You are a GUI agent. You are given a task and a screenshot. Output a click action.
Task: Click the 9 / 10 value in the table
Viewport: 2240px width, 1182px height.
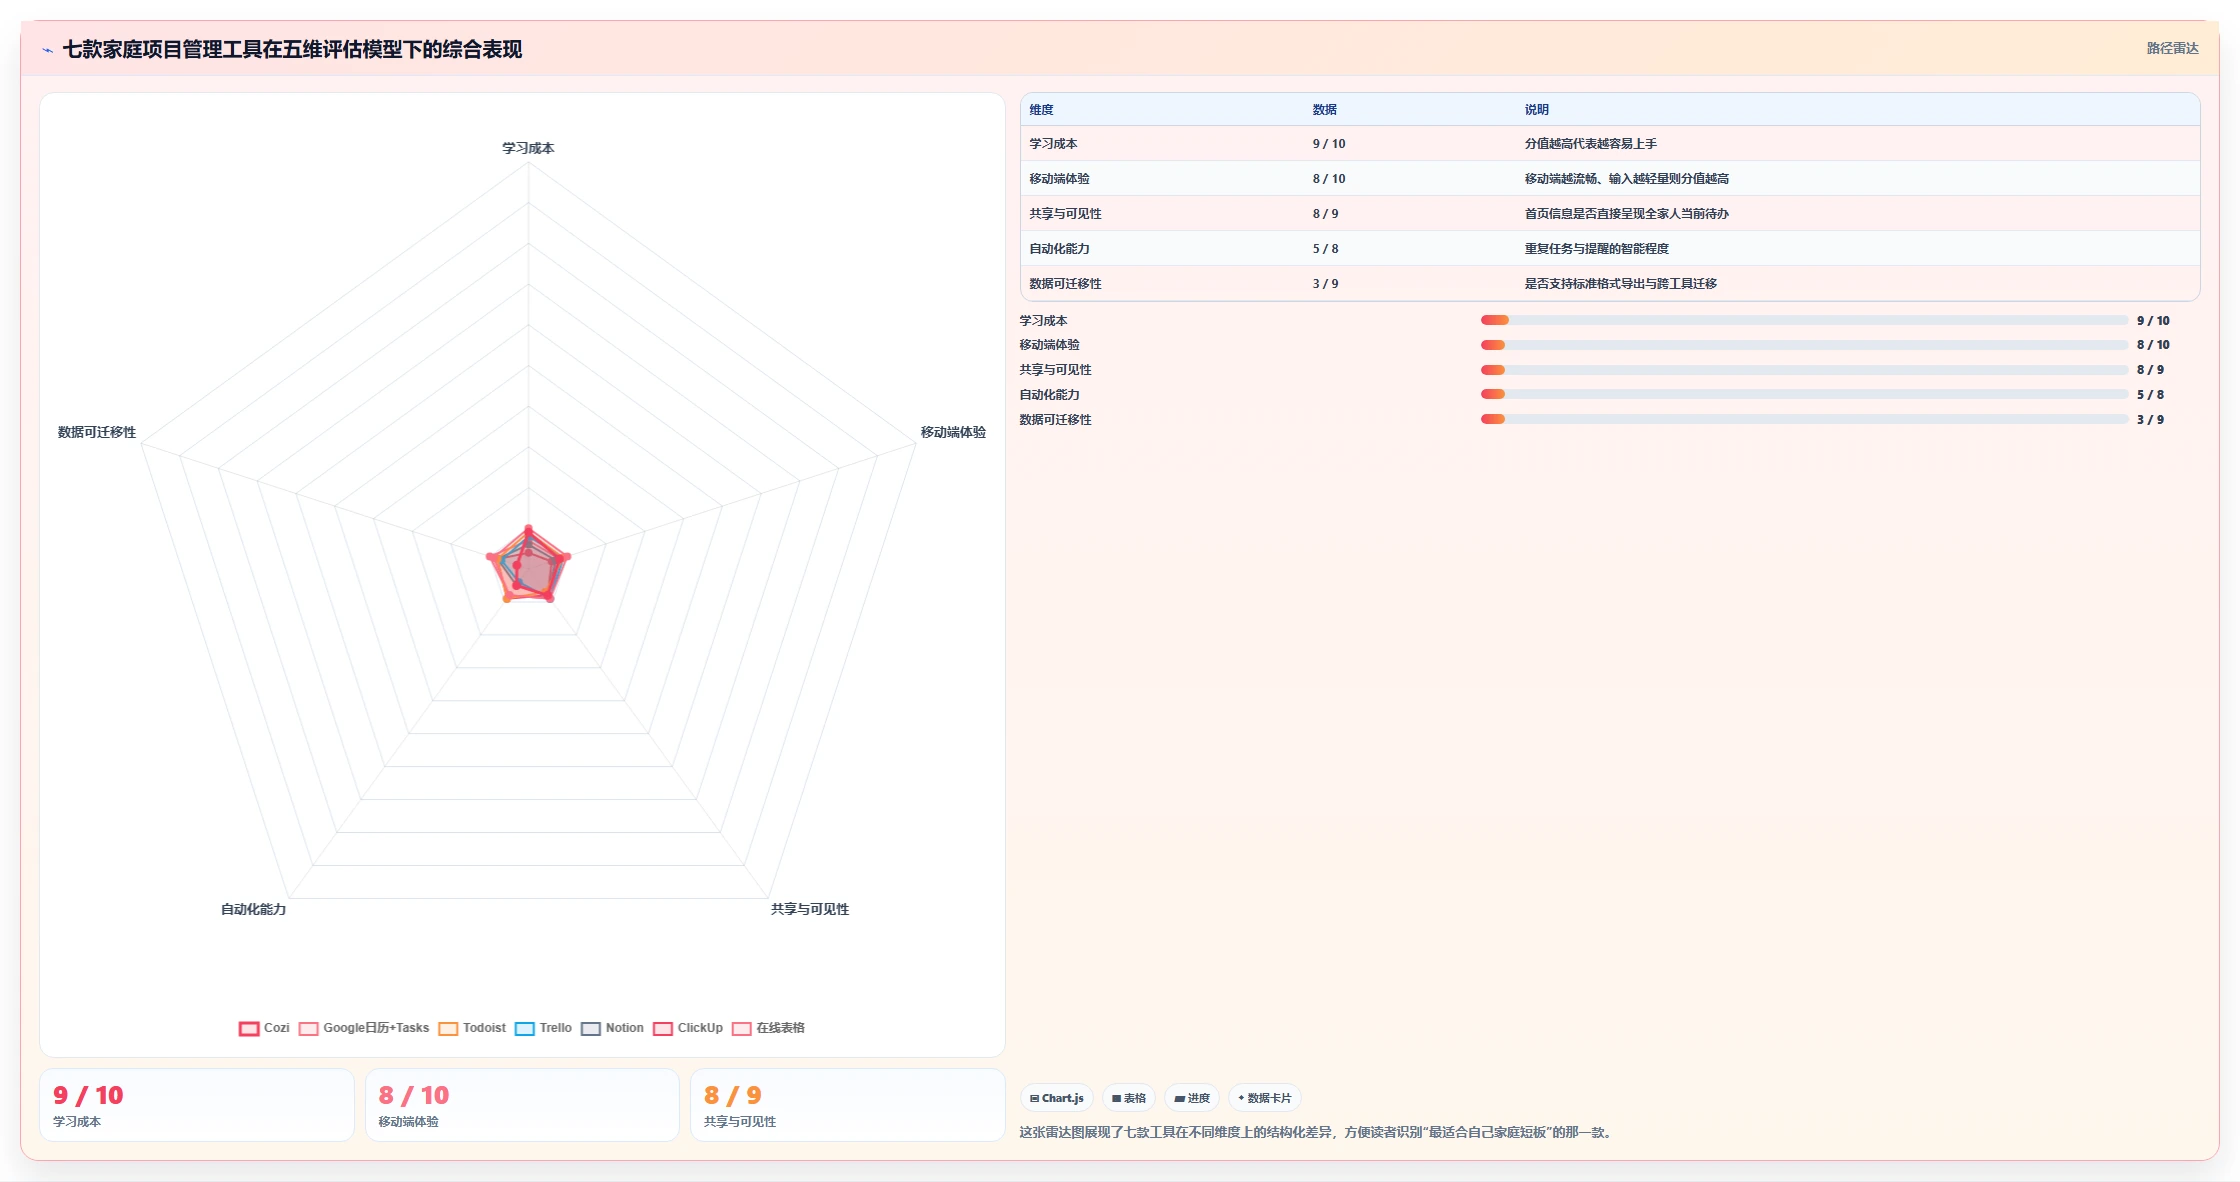1329,144
